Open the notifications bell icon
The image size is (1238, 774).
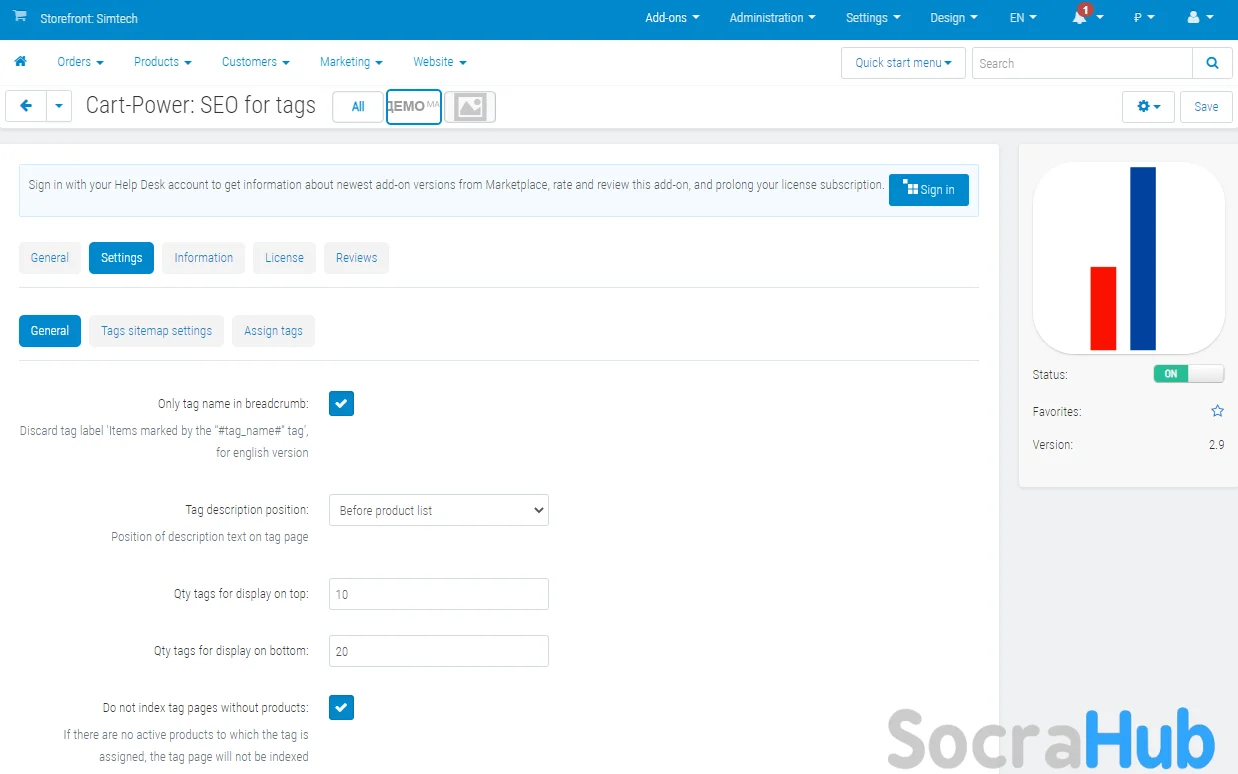click(1080, 18)
